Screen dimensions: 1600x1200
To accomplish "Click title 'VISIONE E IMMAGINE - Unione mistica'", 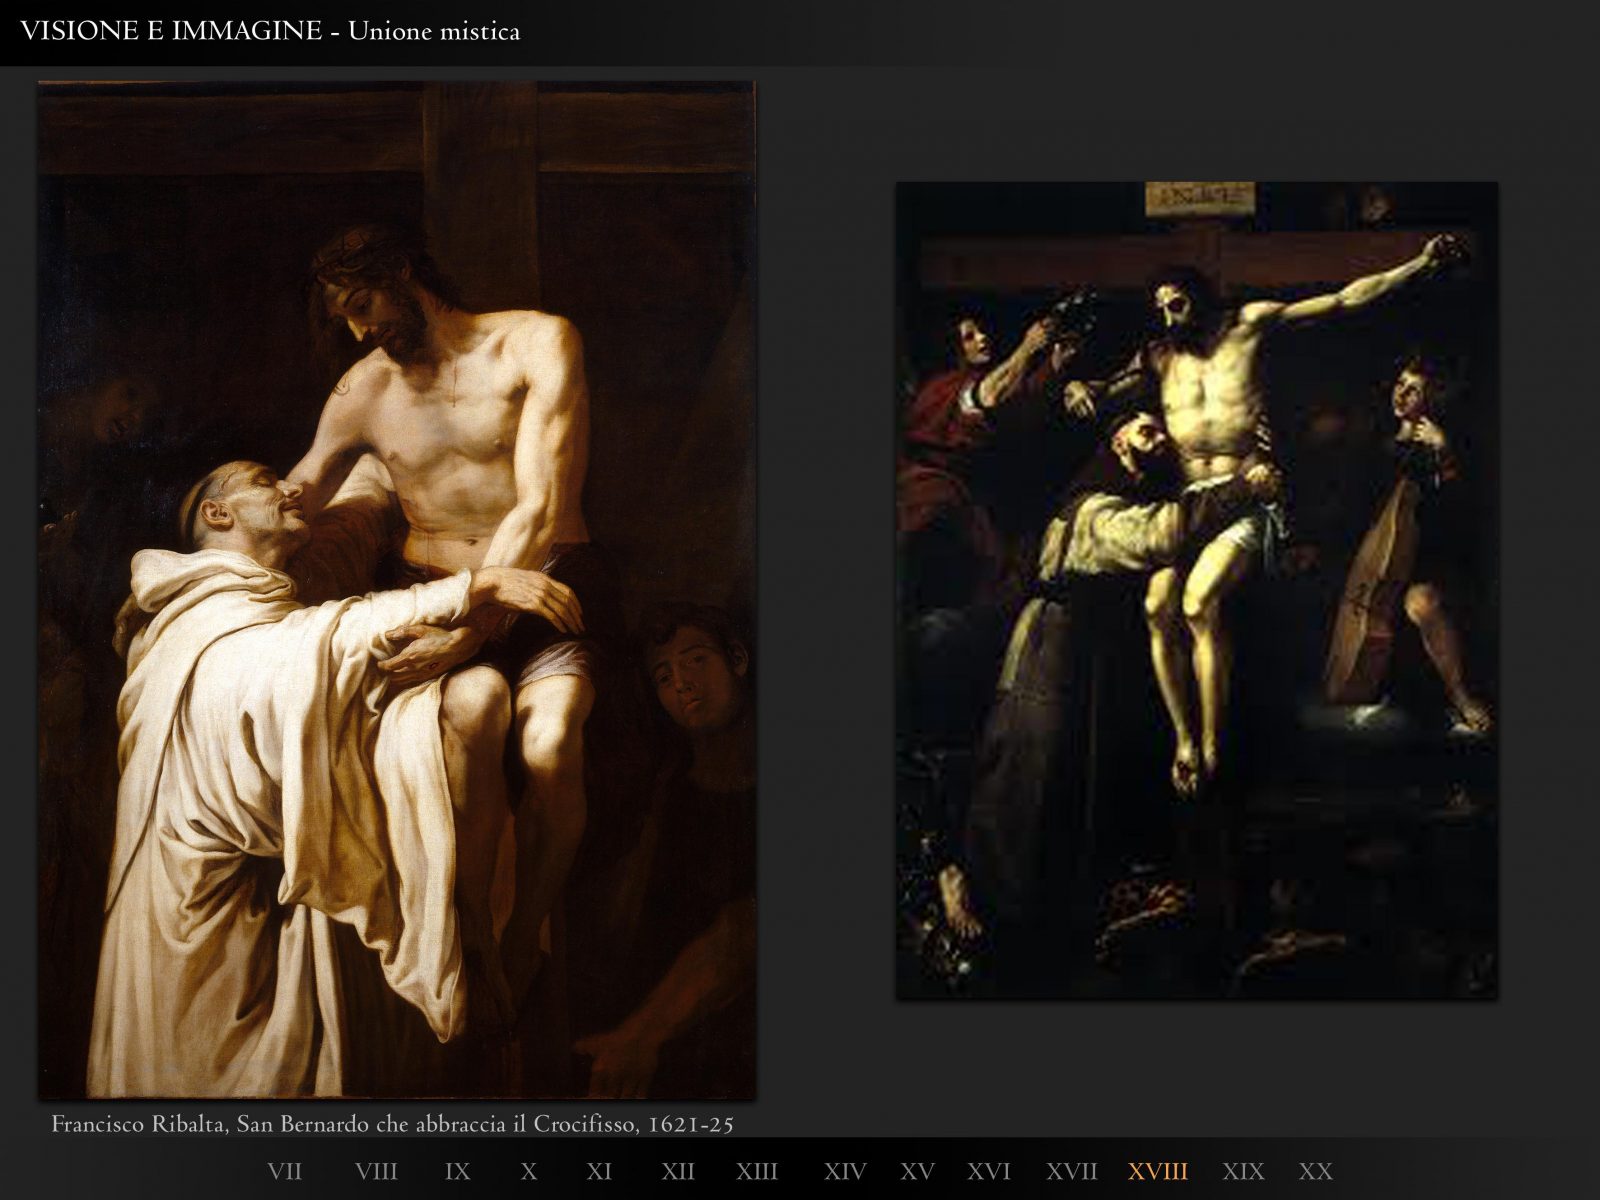I will [270, 32].
